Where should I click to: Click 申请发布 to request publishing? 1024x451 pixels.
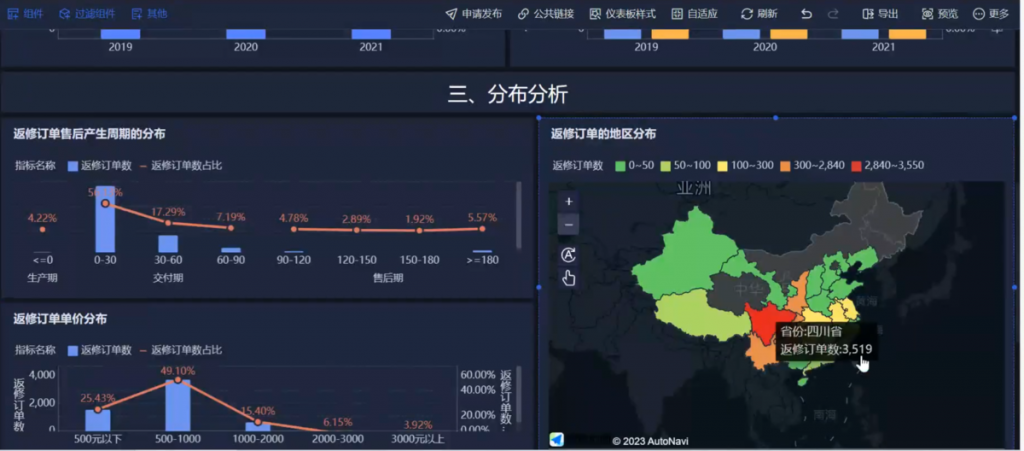click(473, 14)
